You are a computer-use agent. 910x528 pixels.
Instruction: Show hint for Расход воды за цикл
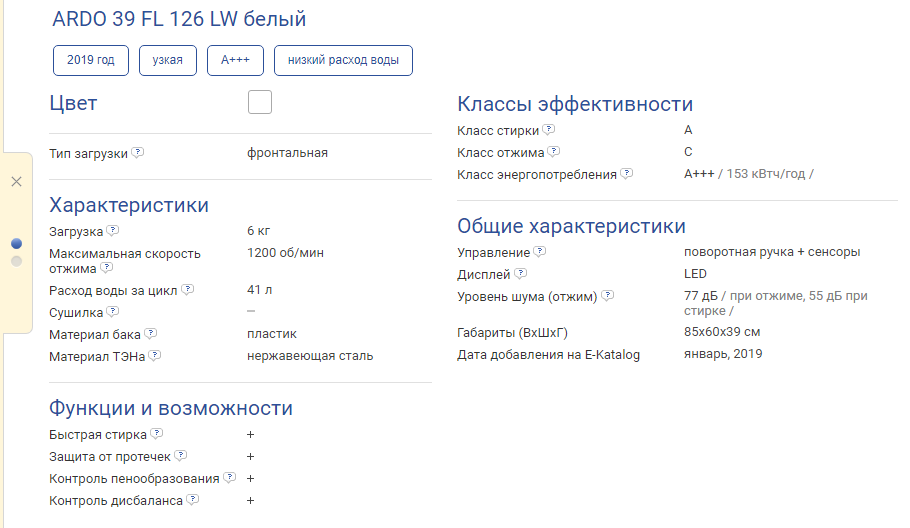tap(187, 290)
